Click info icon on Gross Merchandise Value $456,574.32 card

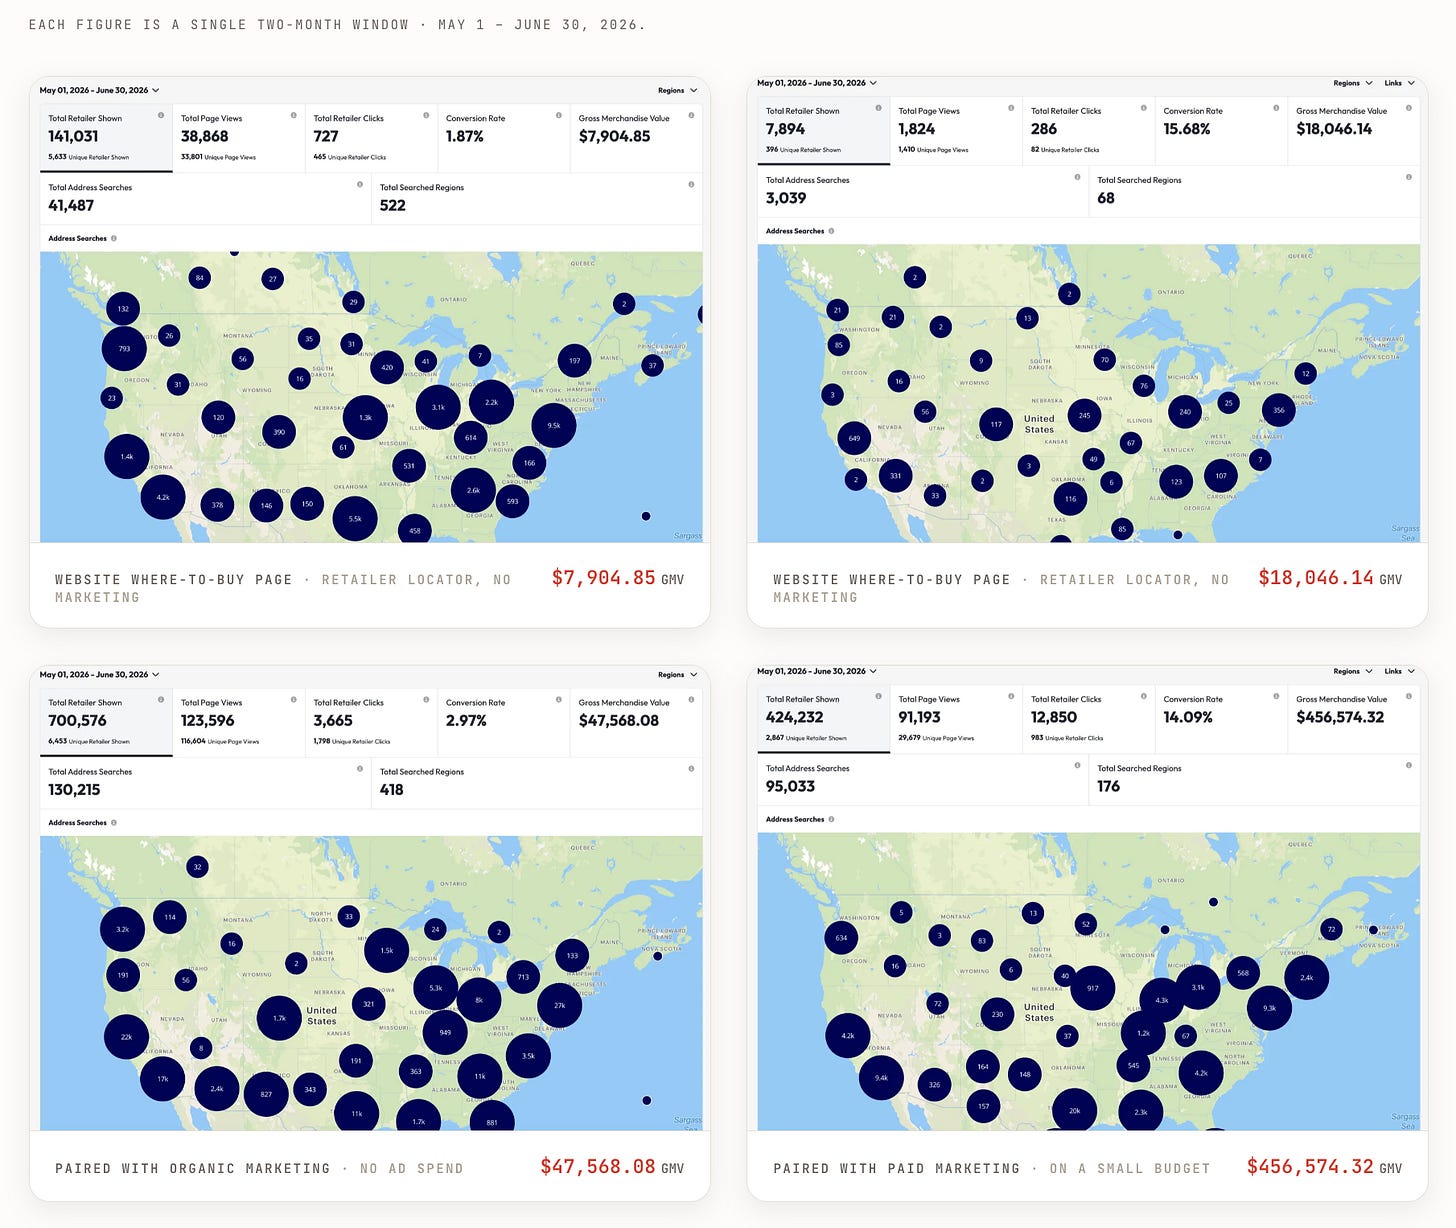tap(1408, 696)
